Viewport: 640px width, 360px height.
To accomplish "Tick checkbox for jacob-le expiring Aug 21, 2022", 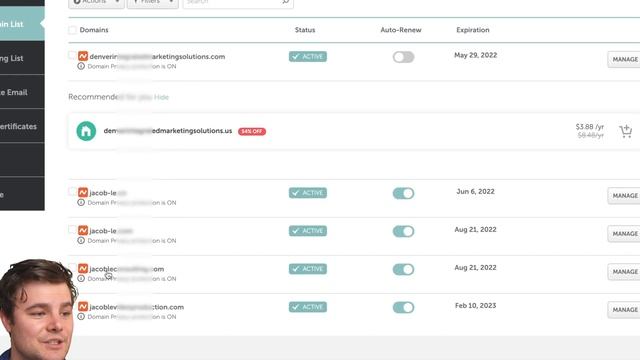I will point(72,229).
